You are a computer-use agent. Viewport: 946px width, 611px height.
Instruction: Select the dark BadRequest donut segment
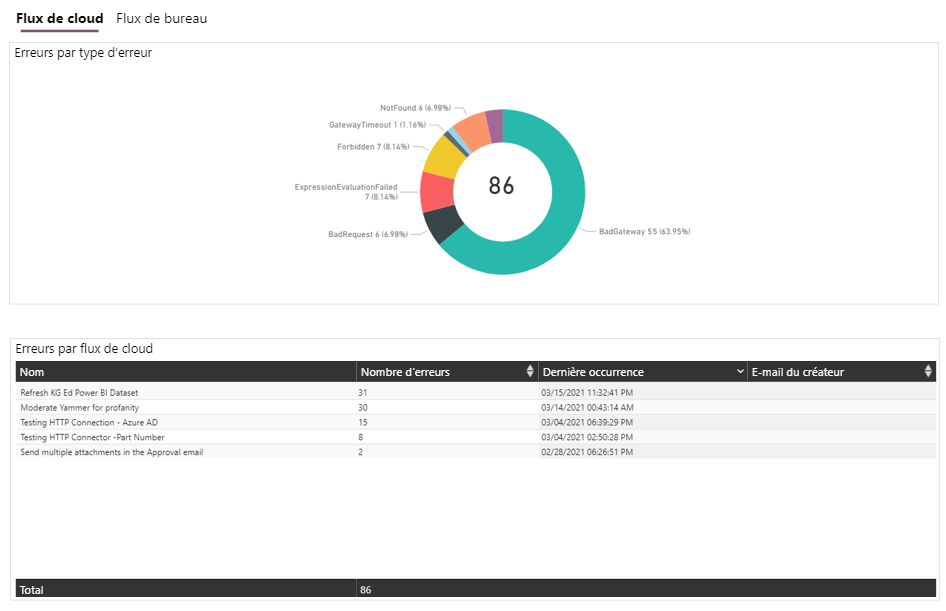click(x=443, y=223)
